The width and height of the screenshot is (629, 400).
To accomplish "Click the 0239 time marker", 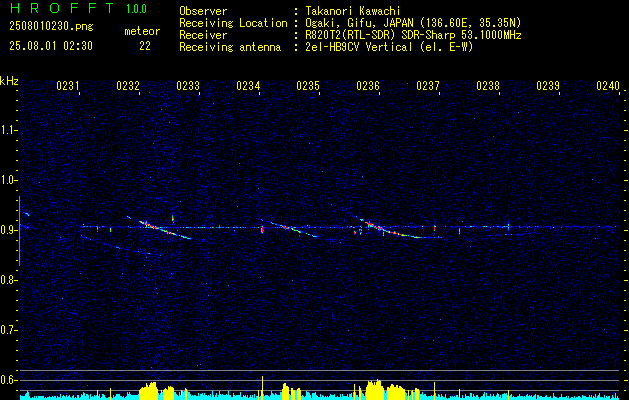I will pos(548,85).
